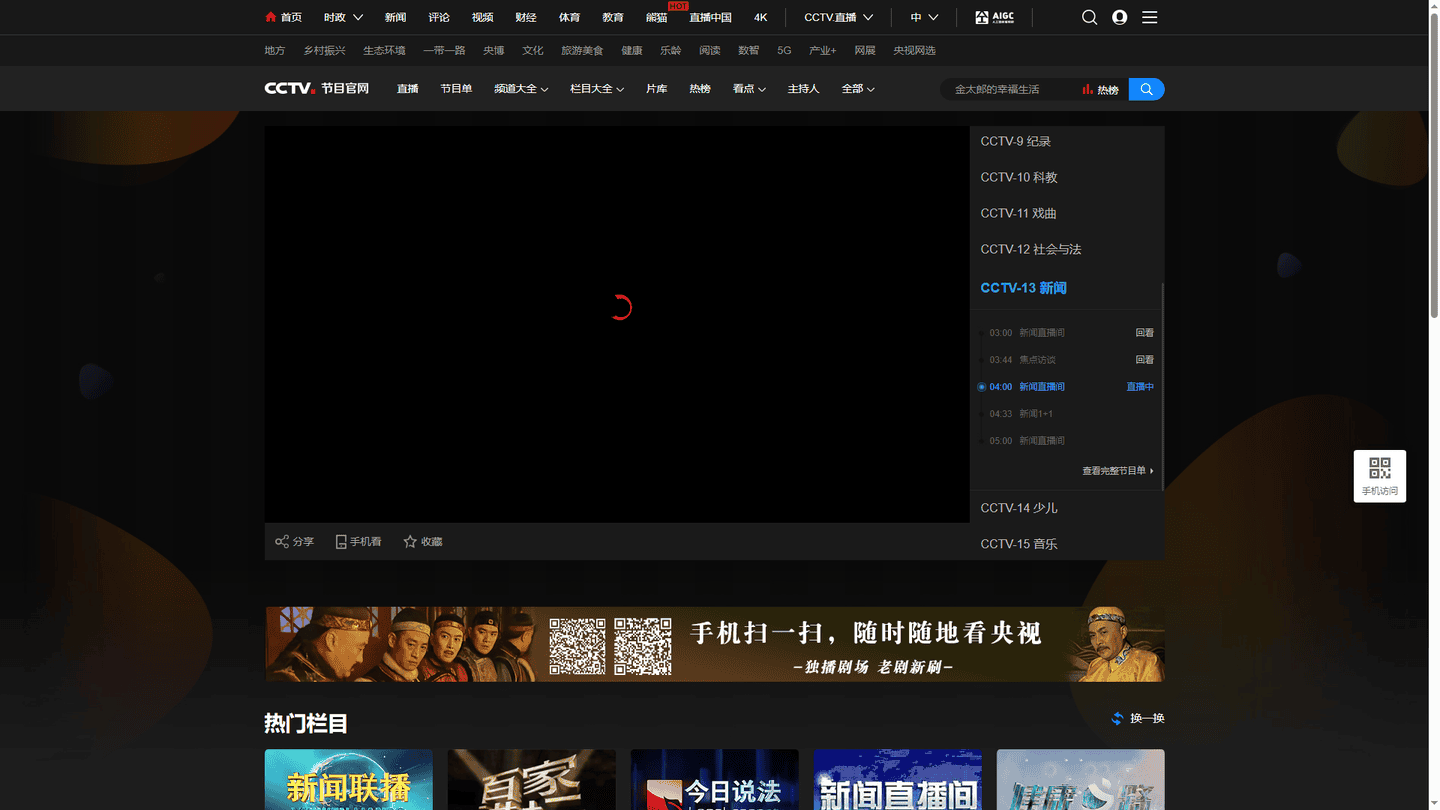1440x810 pixels.
Task: Open the 新闻 top navigation item
Action: [x=395, y=17]
